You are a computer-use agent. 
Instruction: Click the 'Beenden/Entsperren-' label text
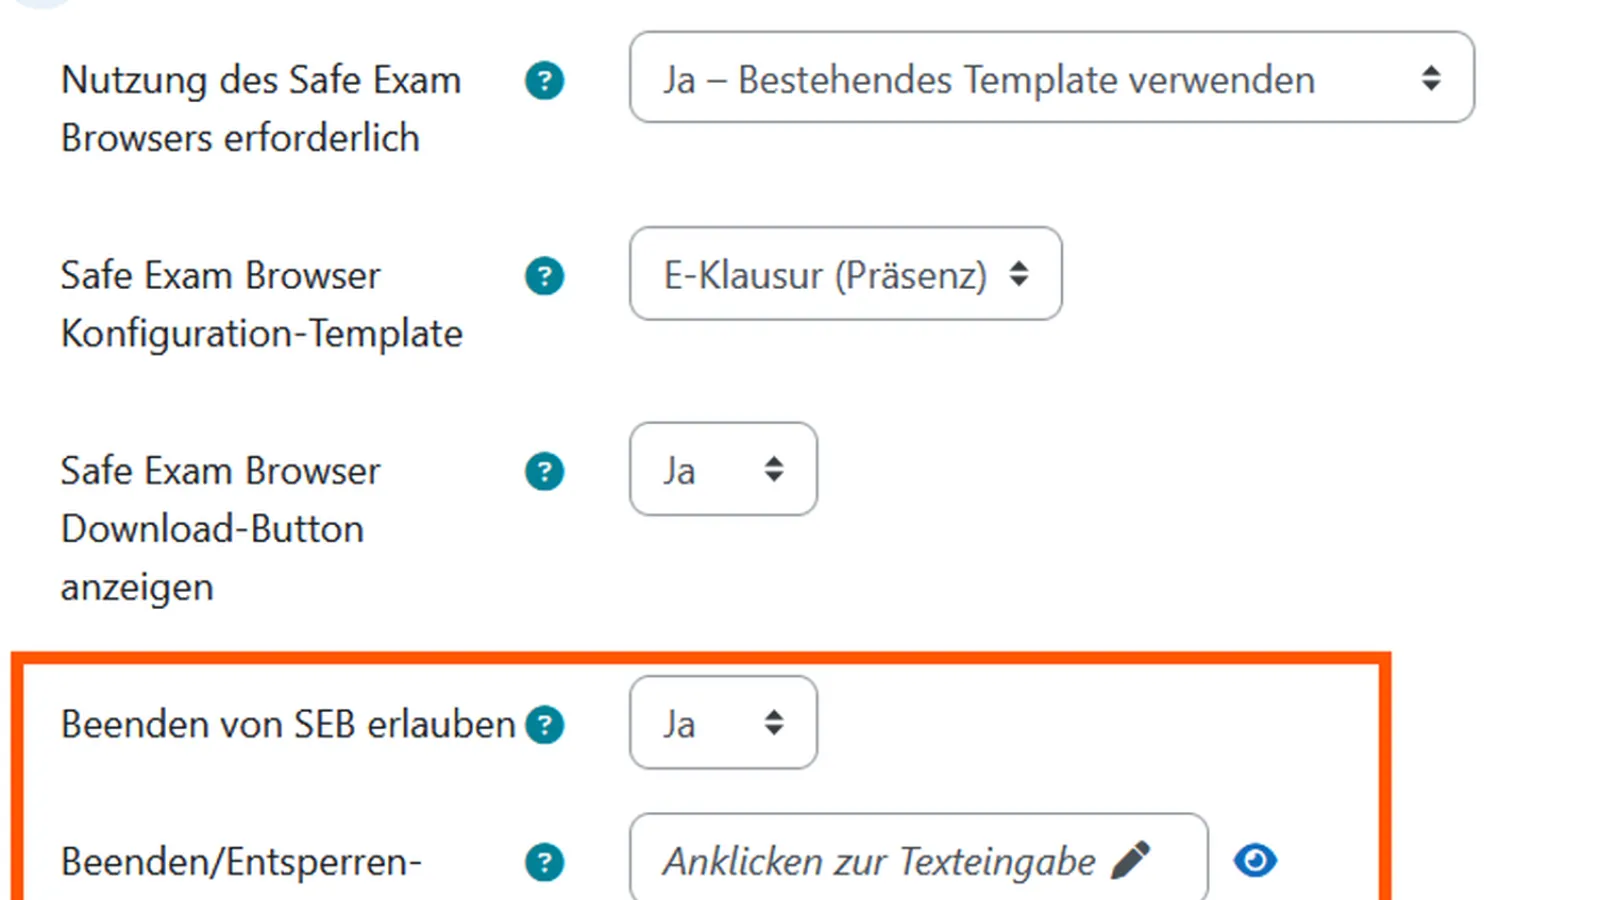(240, 861)
